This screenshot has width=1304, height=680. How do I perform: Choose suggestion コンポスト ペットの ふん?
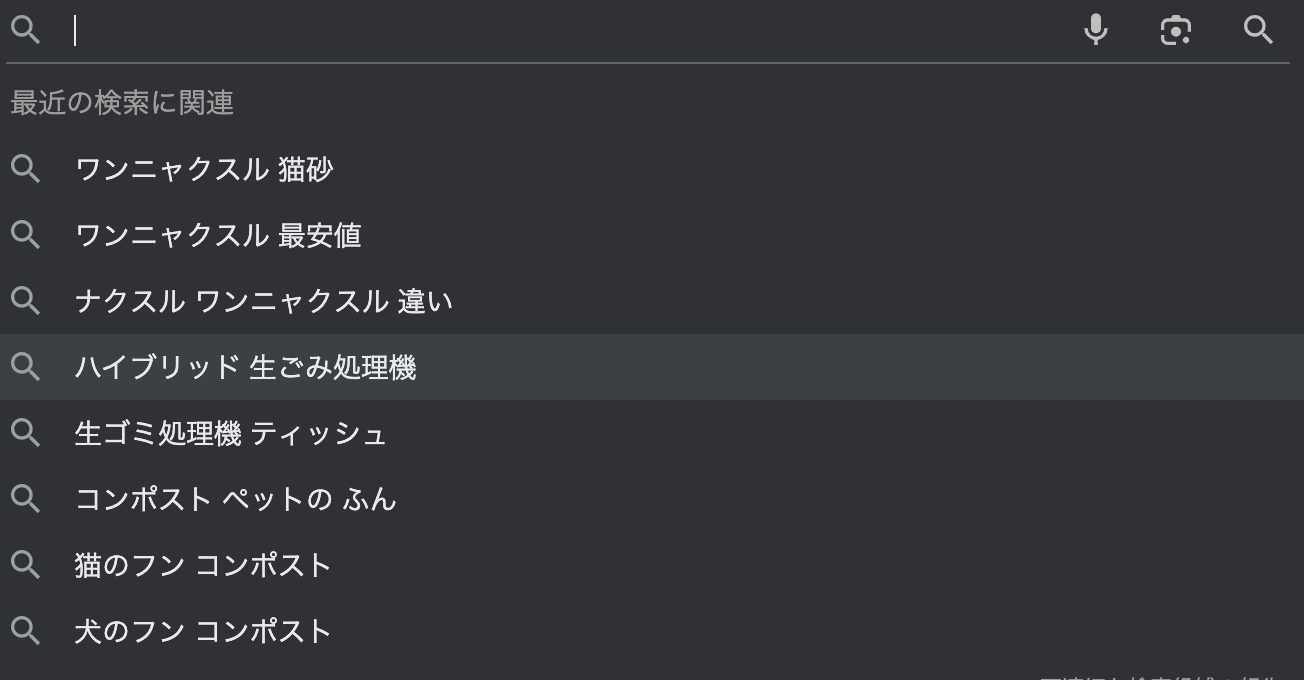tap(236, 499)
